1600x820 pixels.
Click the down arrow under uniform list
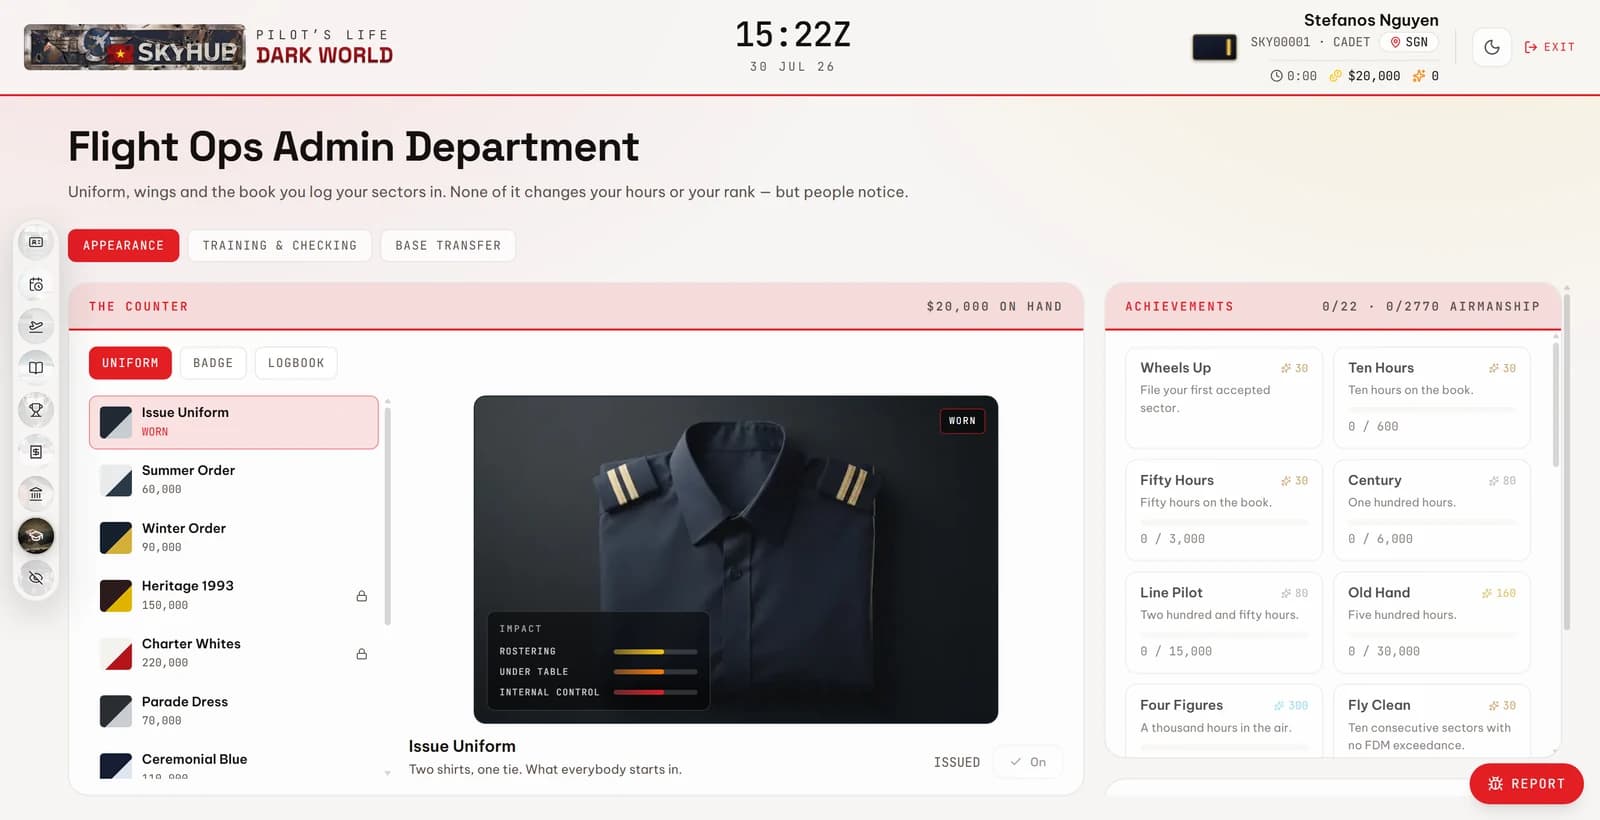pos(388,773)
